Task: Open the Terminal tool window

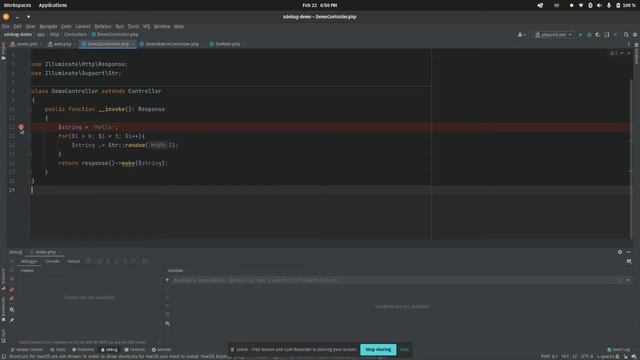Action: point(135,350)
